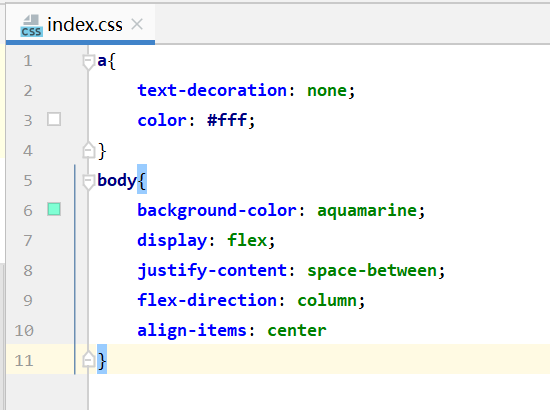Click the CSS file icon on index.css tab
This screenshot has width=550, height=410.
(x=31, y=26)
